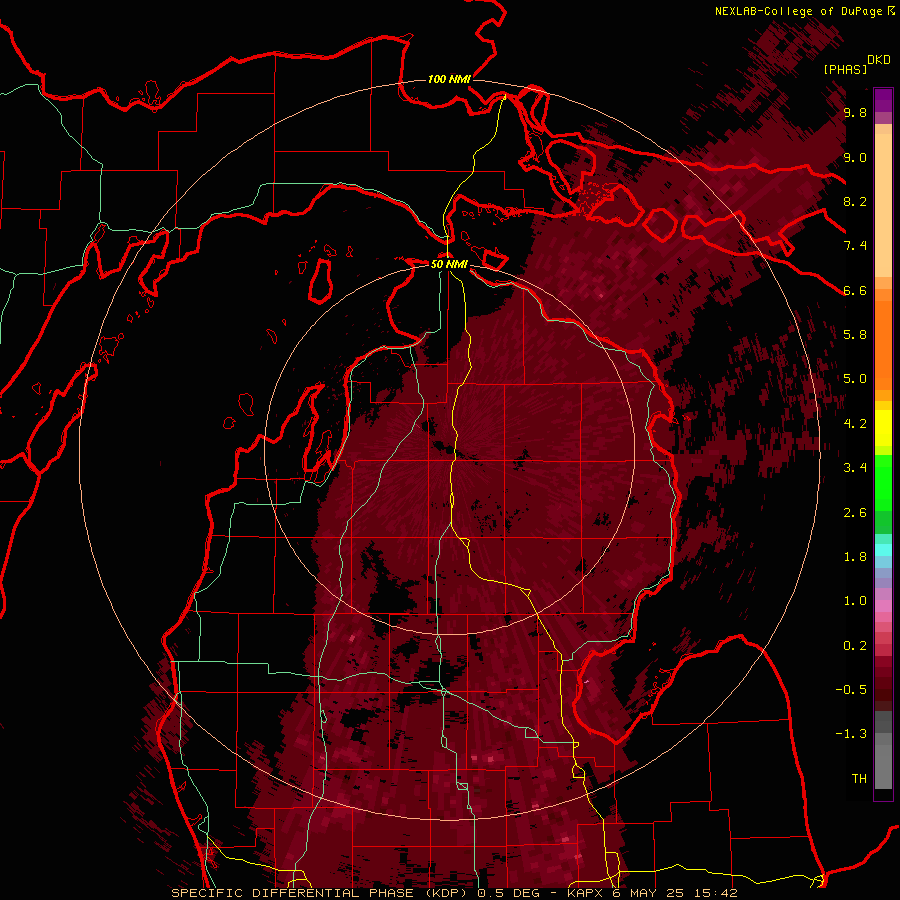This screenshot has height=900, width=900.
Task: Click the 2.6 scale value
Action: [855, 513]
